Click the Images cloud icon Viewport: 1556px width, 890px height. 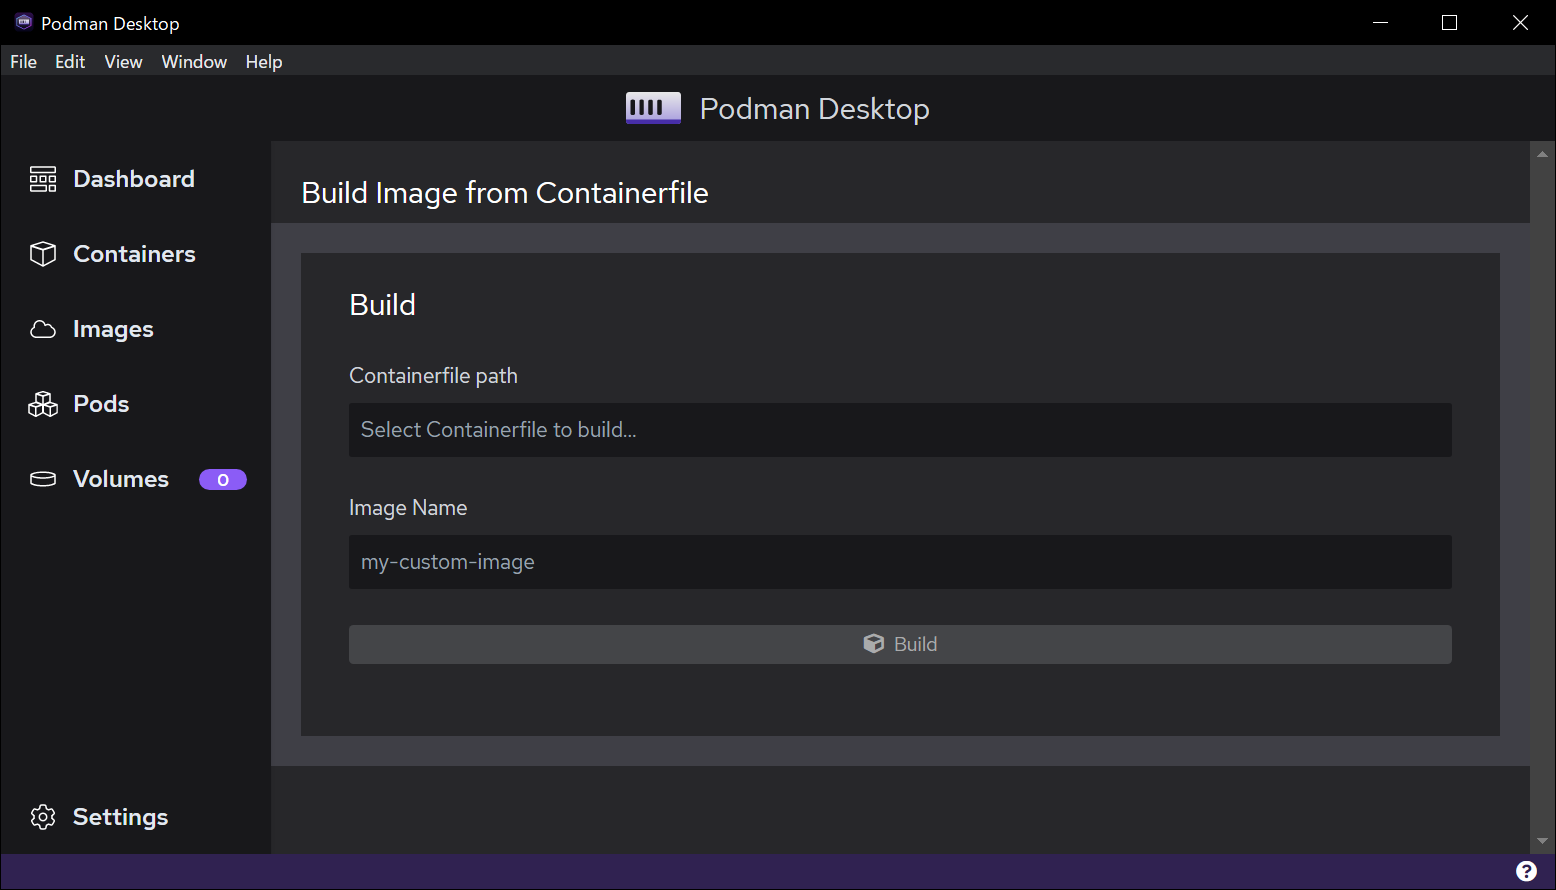(x=43, y=329)
